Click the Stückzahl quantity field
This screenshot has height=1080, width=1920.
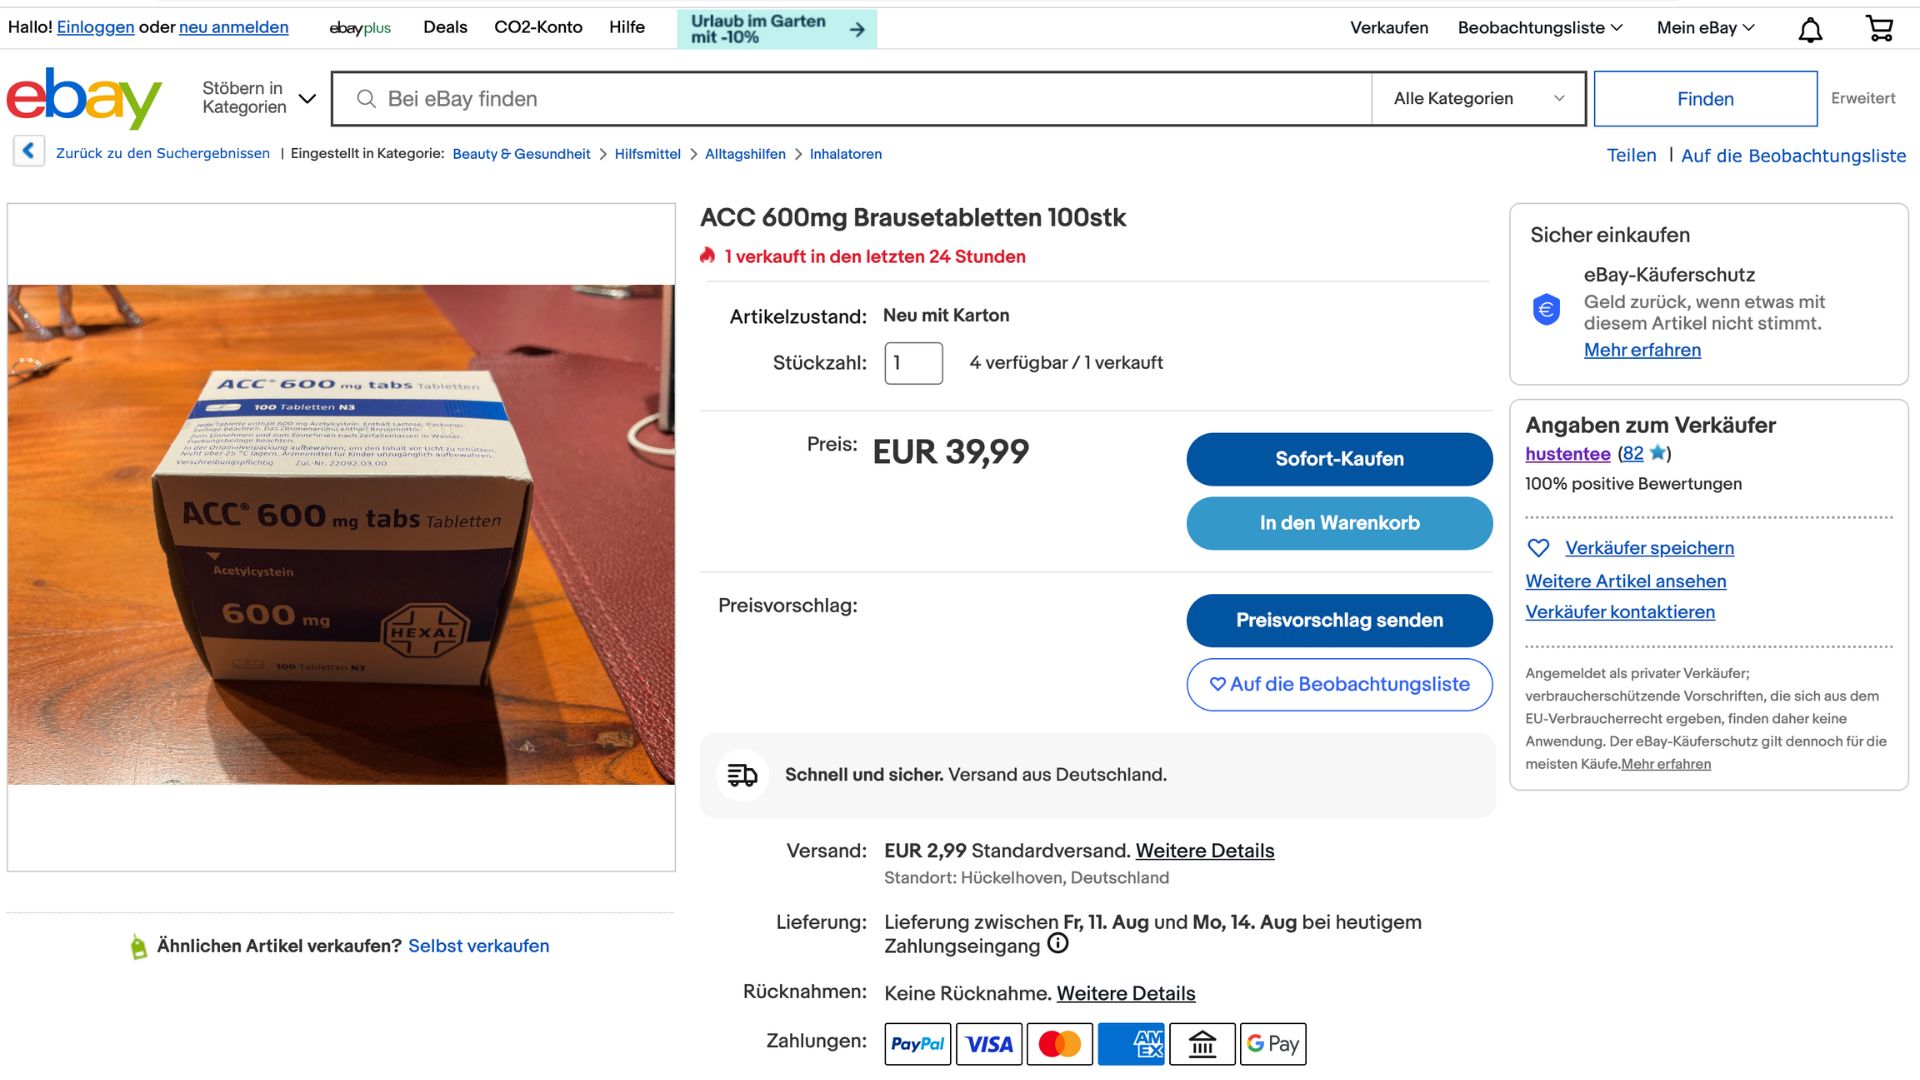[913, 363]
